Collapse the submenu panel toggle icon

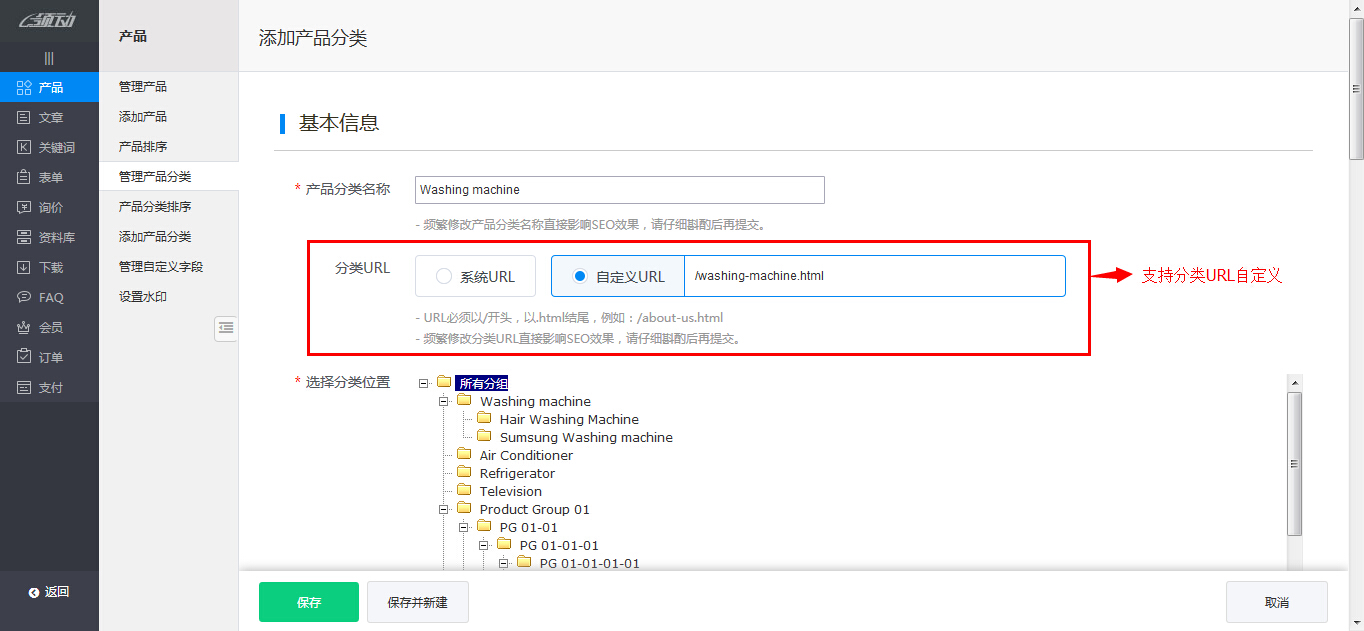tap(226, 328)
